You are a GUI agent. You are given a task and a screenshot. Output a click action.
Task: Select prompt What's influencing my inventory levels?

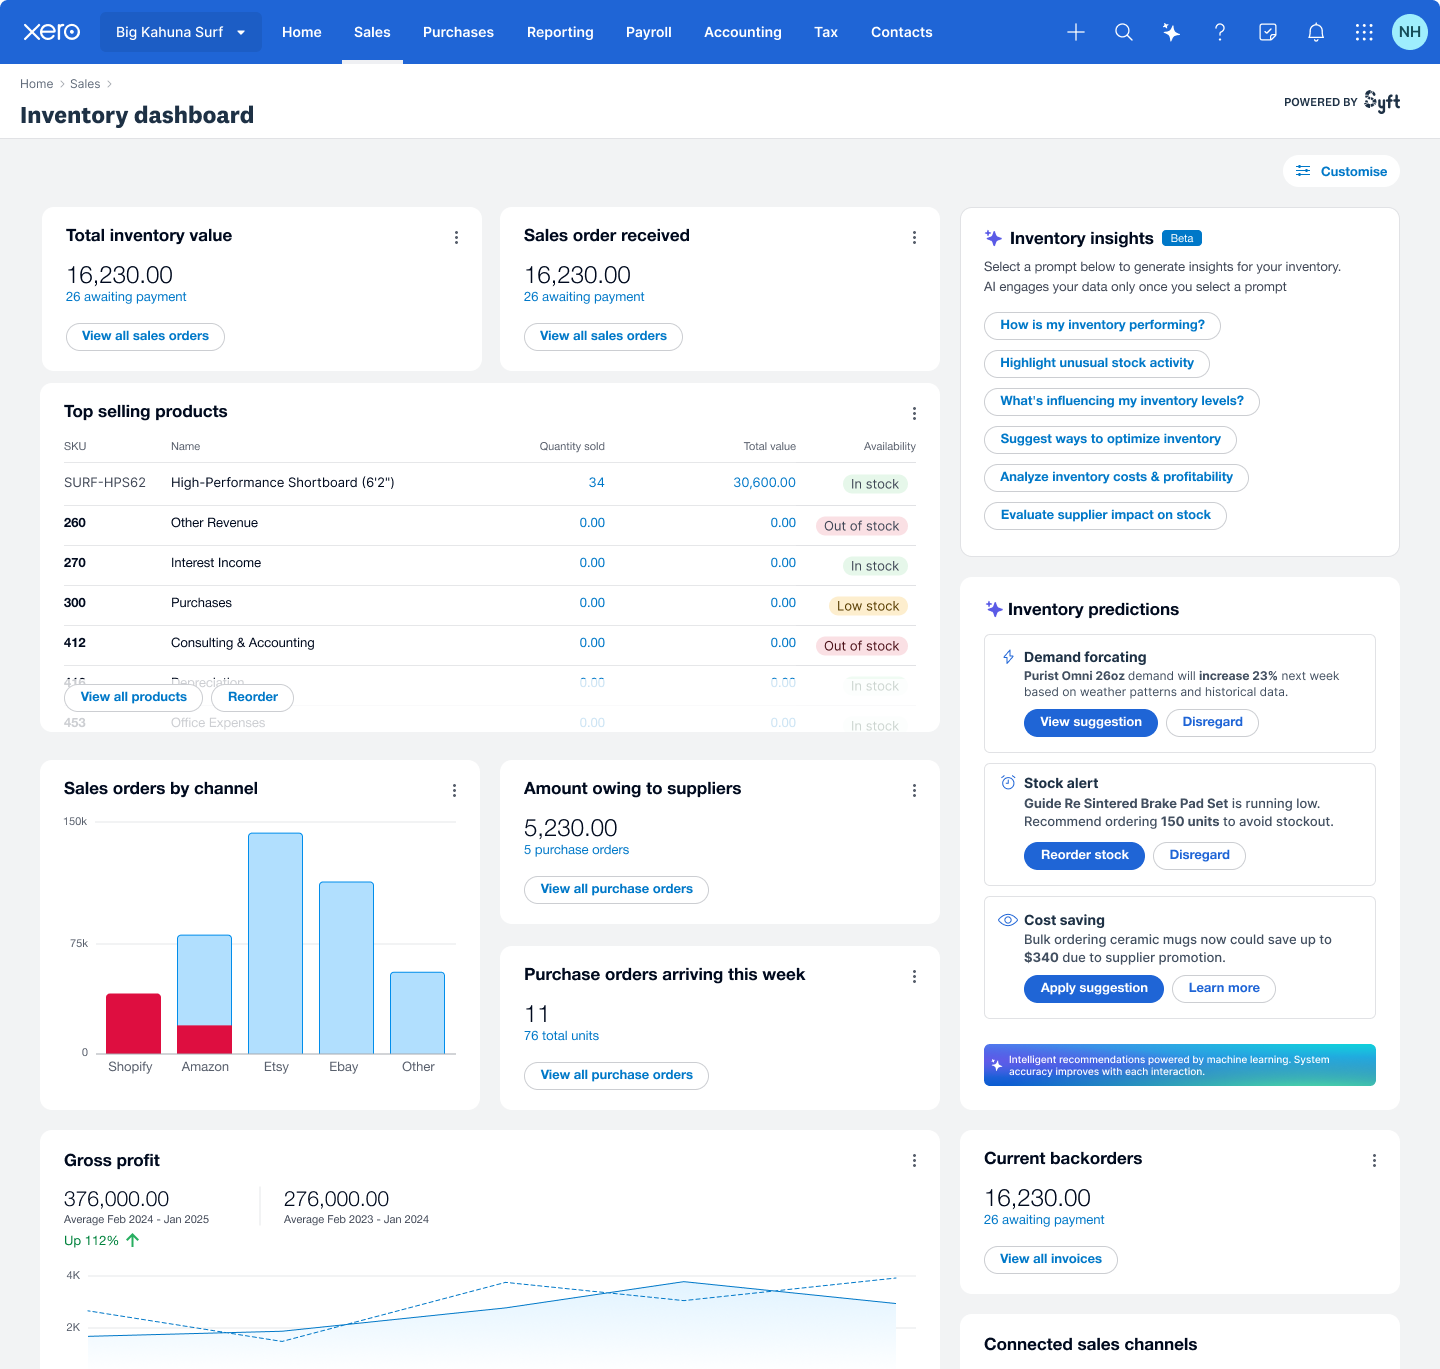tap(1122, 402)
